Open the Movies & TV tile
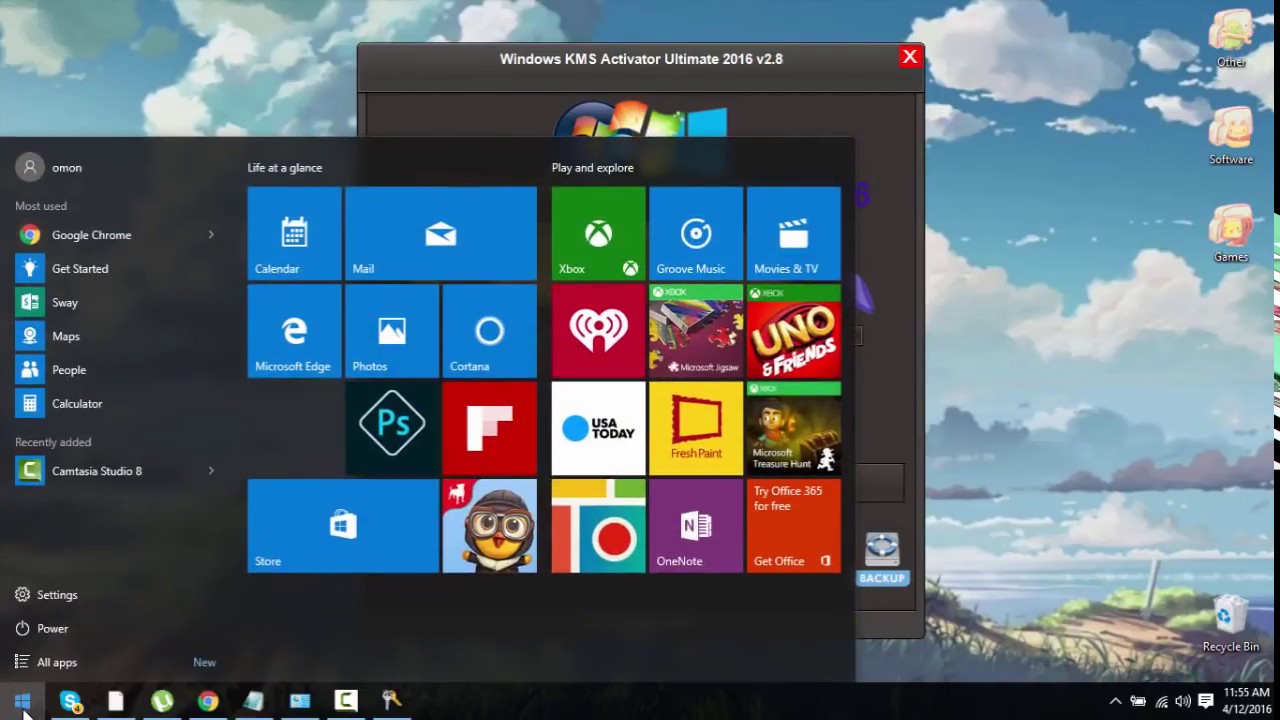 pyautogui.click(x=794, y=233)
